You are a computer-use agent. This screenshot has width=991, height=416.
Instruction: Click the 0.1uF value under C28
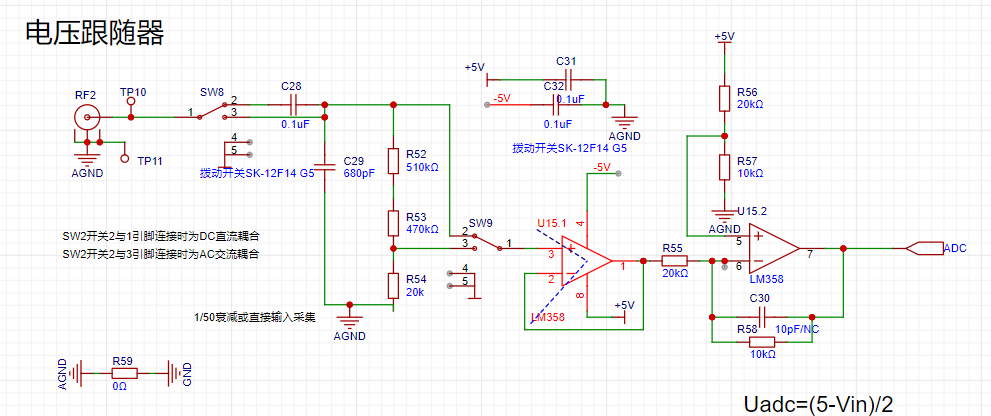coord(295,125)
